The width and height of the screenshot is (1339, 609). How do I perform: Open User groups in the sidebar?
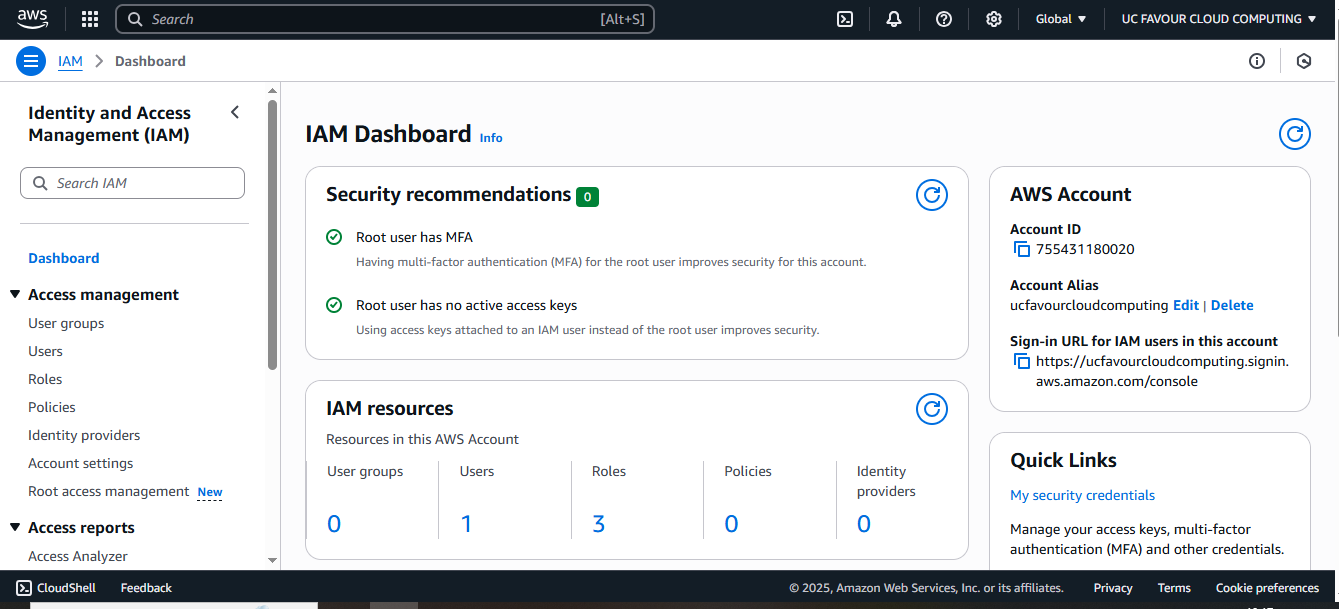[x=66, y=323]
